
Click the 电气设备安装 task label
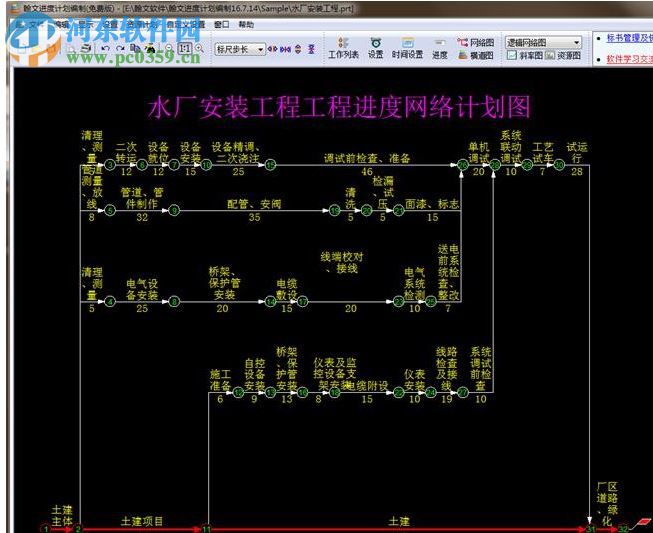coord(142,289)
